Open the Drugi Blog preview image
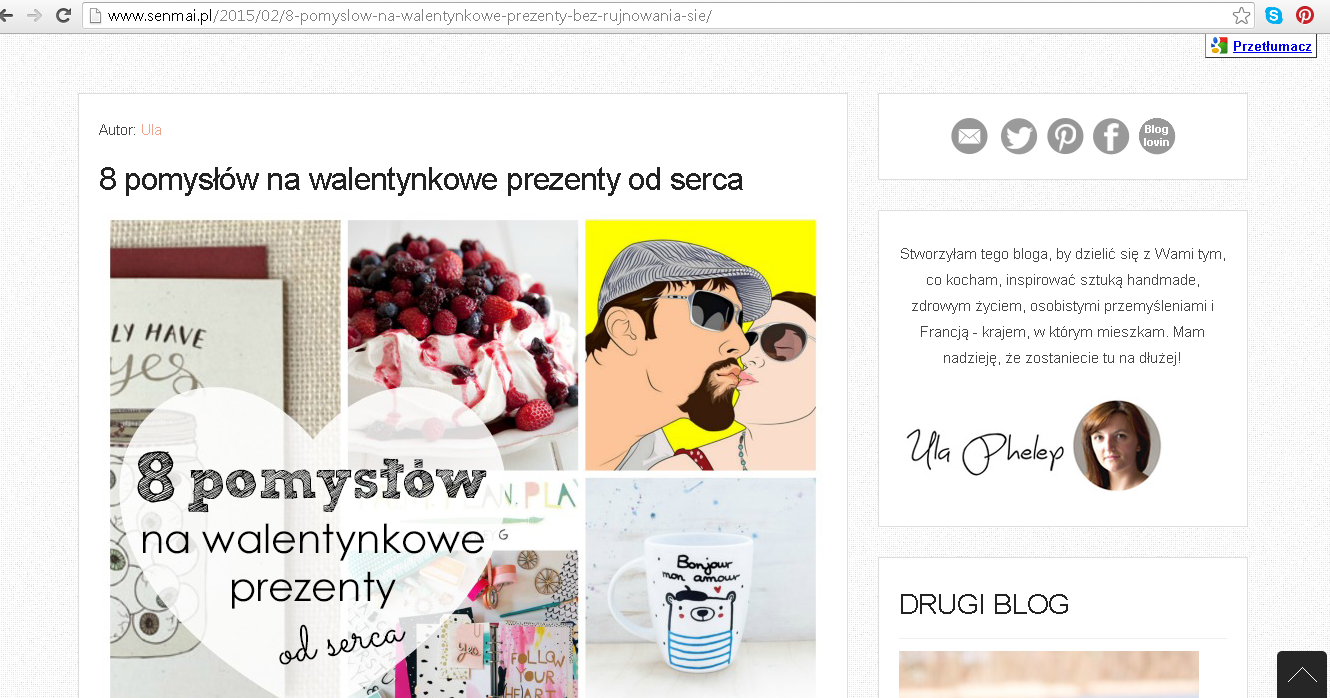1330x698 pixels. click(x=1049, y=674)
